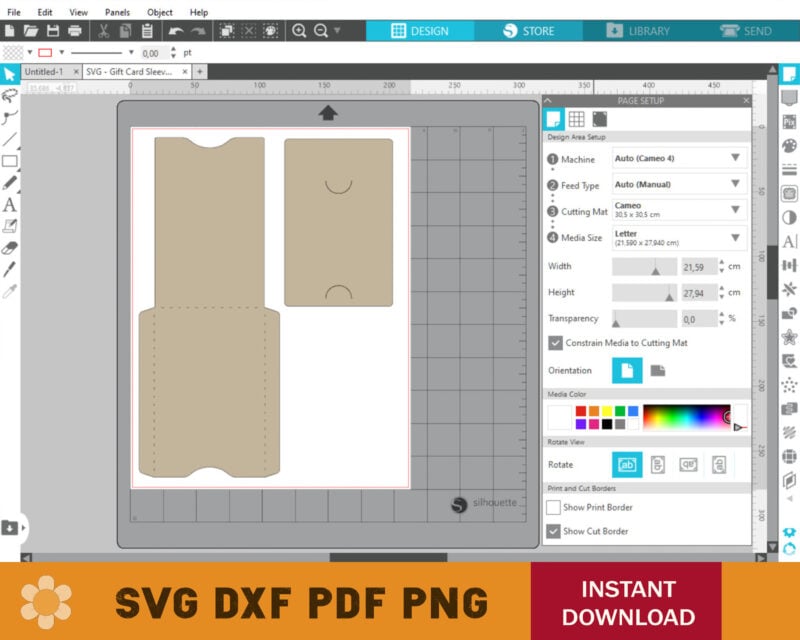Viewport: 800px width, 640px height.
Task: Choose the Rectangle drawing tool
Action: point(11,162)
